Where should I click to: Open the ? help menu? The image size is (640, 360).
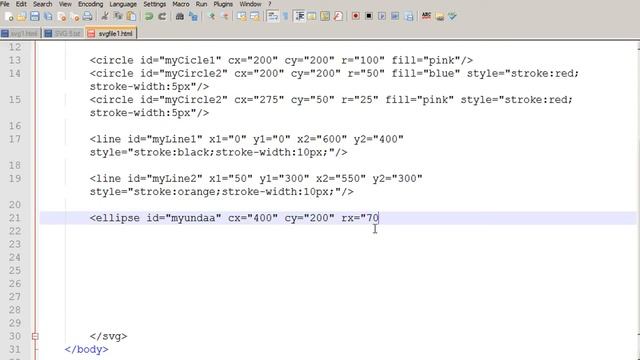pos(269,4)
